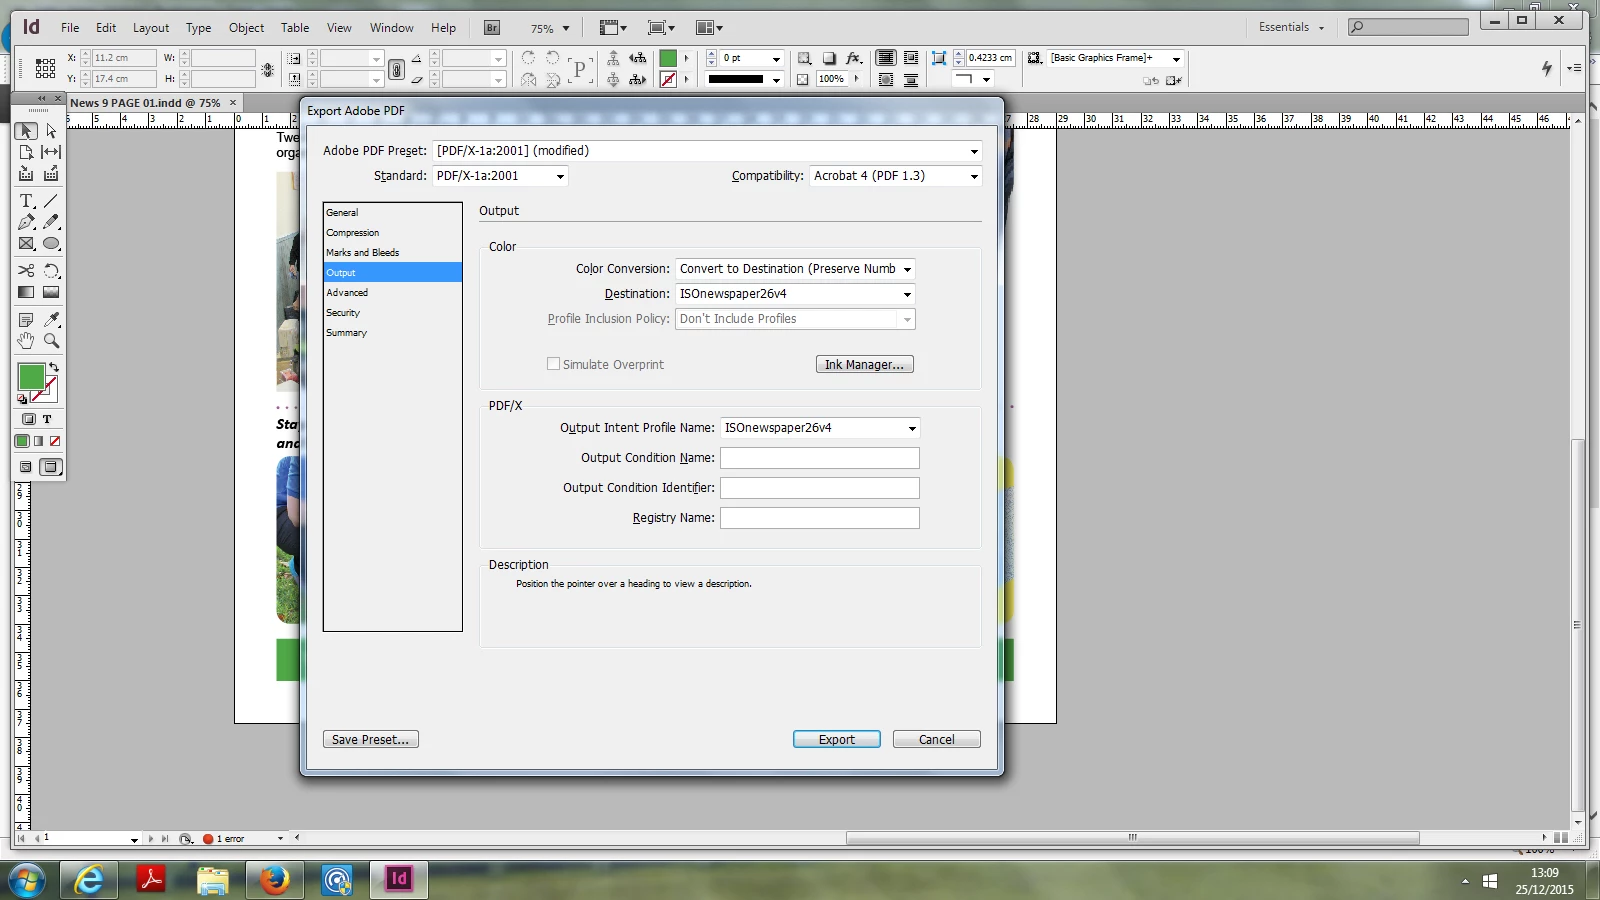Open the Layout menu
This screenshot has height=900, width=1600.
click(x=151, y=28)
